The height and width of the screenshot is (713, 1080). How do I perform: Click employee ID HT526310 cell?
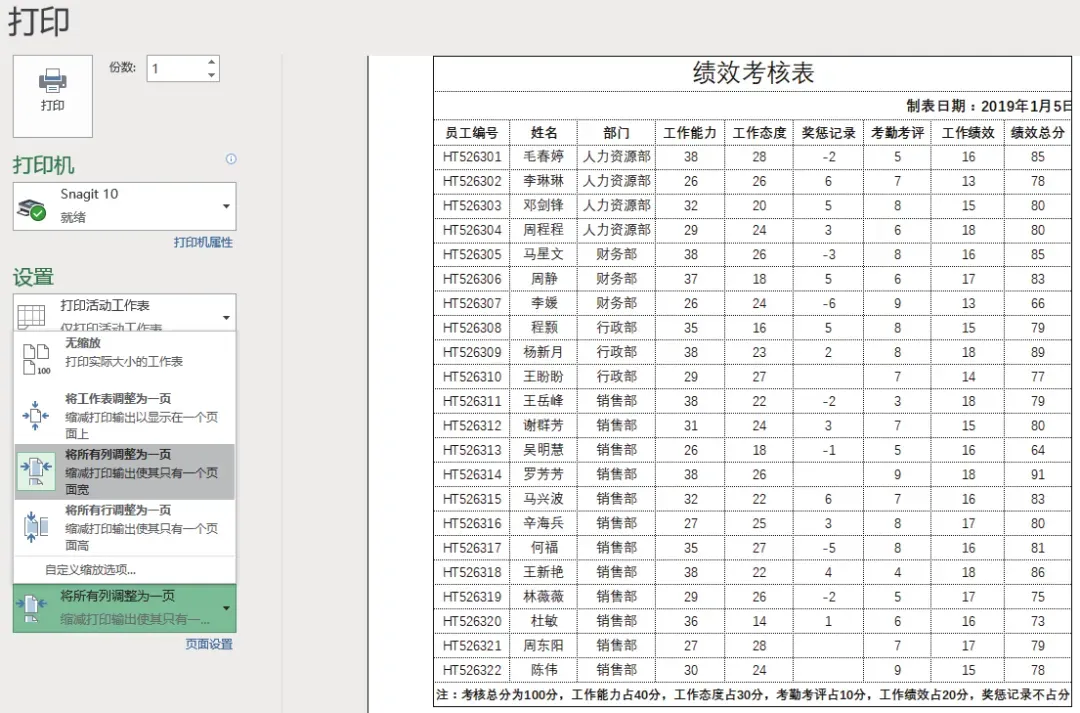(x=472, y=377)
